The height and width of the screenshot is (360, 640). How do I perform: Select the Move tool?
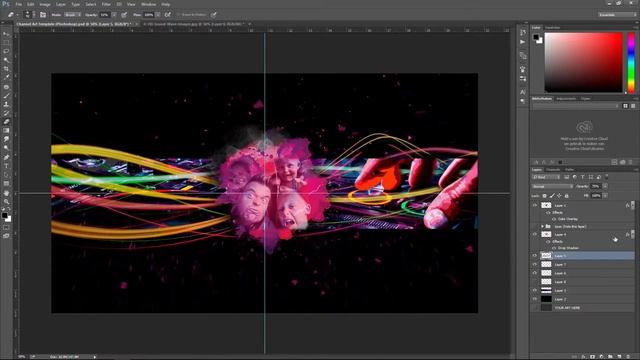coord(6,34)
